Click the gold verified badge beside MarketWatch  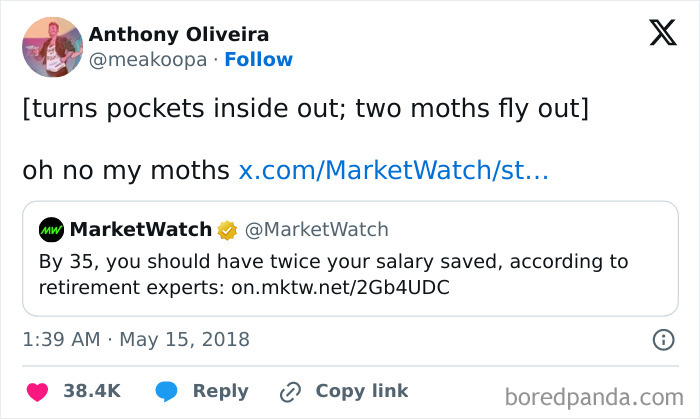(x=227, y=230)
